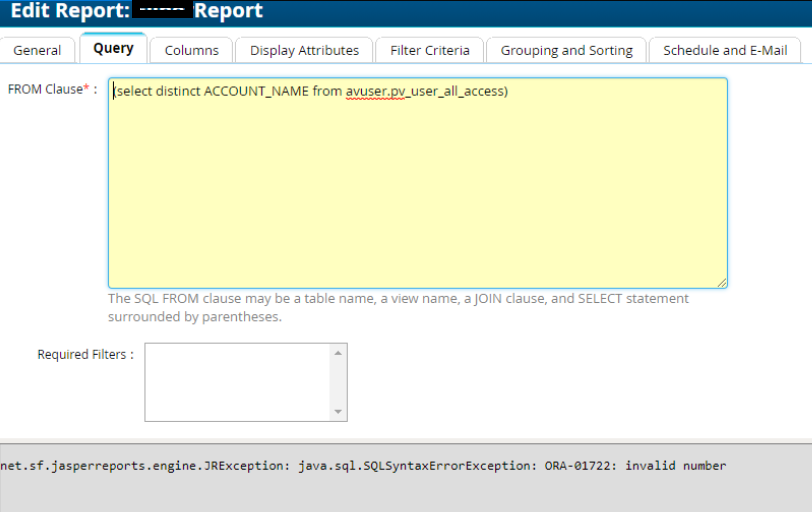Click inside the Required Filters list box
812x515 pixels.
(238, 382)
